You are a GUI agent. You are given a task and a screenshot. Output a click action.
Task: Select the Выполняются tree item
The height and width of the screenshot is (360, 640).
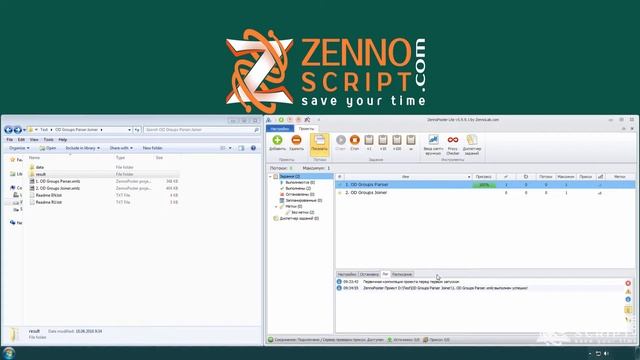[x=300, y=182]
